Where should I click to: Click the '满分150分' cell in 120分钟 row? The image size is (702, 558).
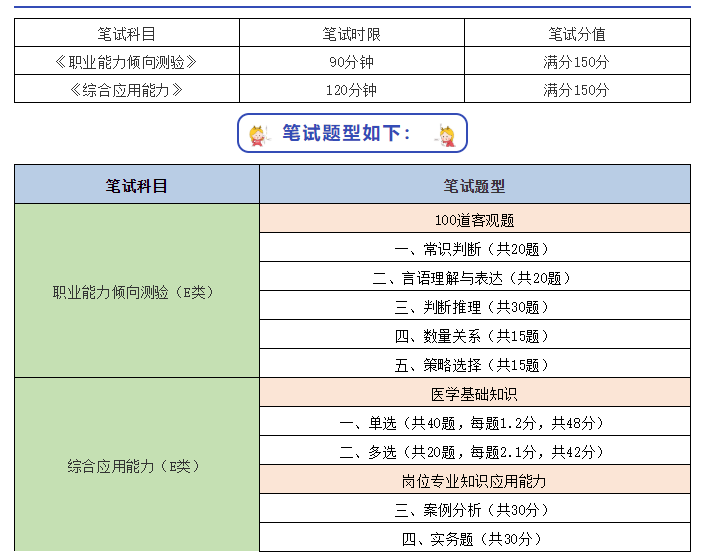pos(578,89)
